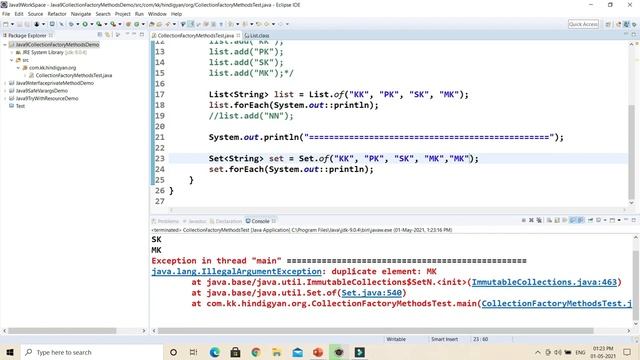Open the Source menu

click(x=35, y=14)
